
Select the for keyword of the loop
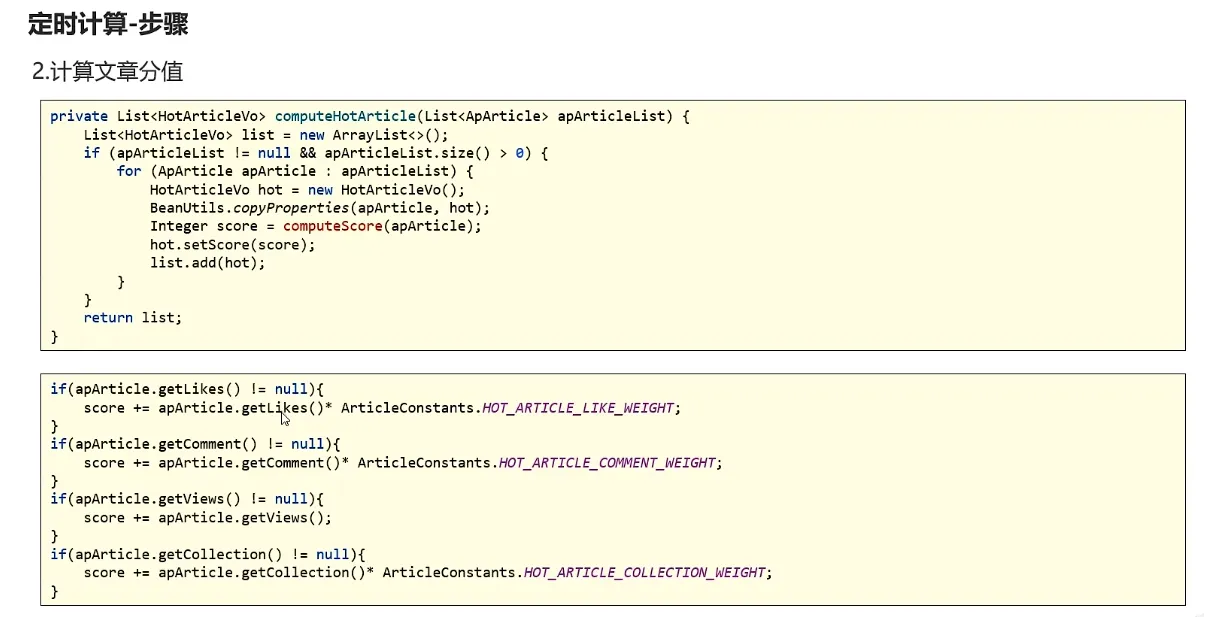[128, 171]
